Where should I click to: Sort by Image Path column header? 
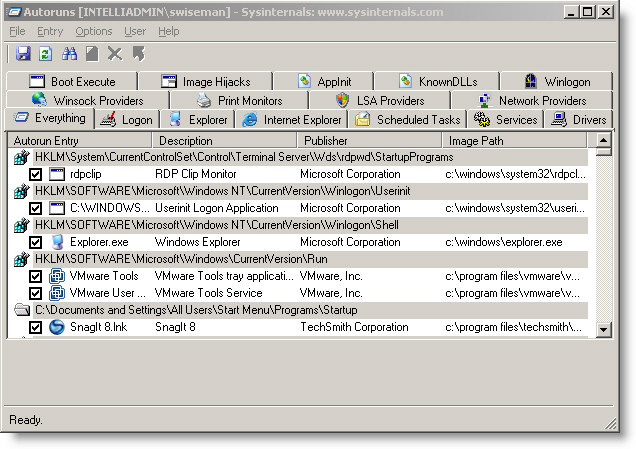pos(515,141)
